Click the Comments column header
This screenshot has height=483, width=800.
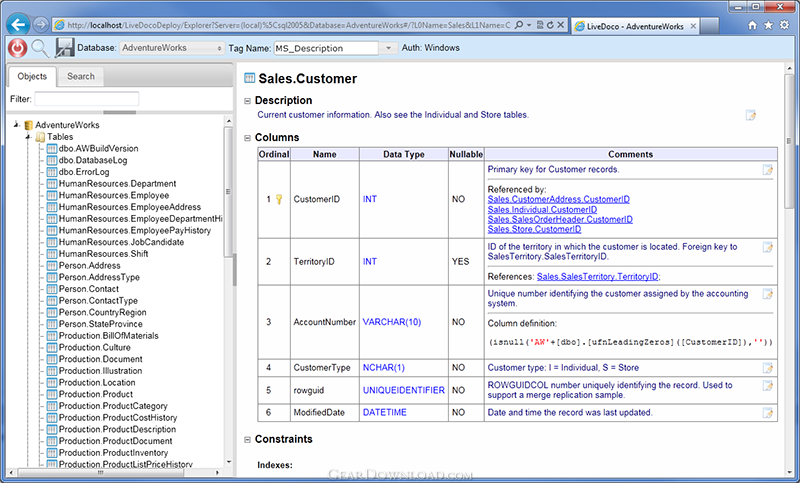click(x=631, y=154)
